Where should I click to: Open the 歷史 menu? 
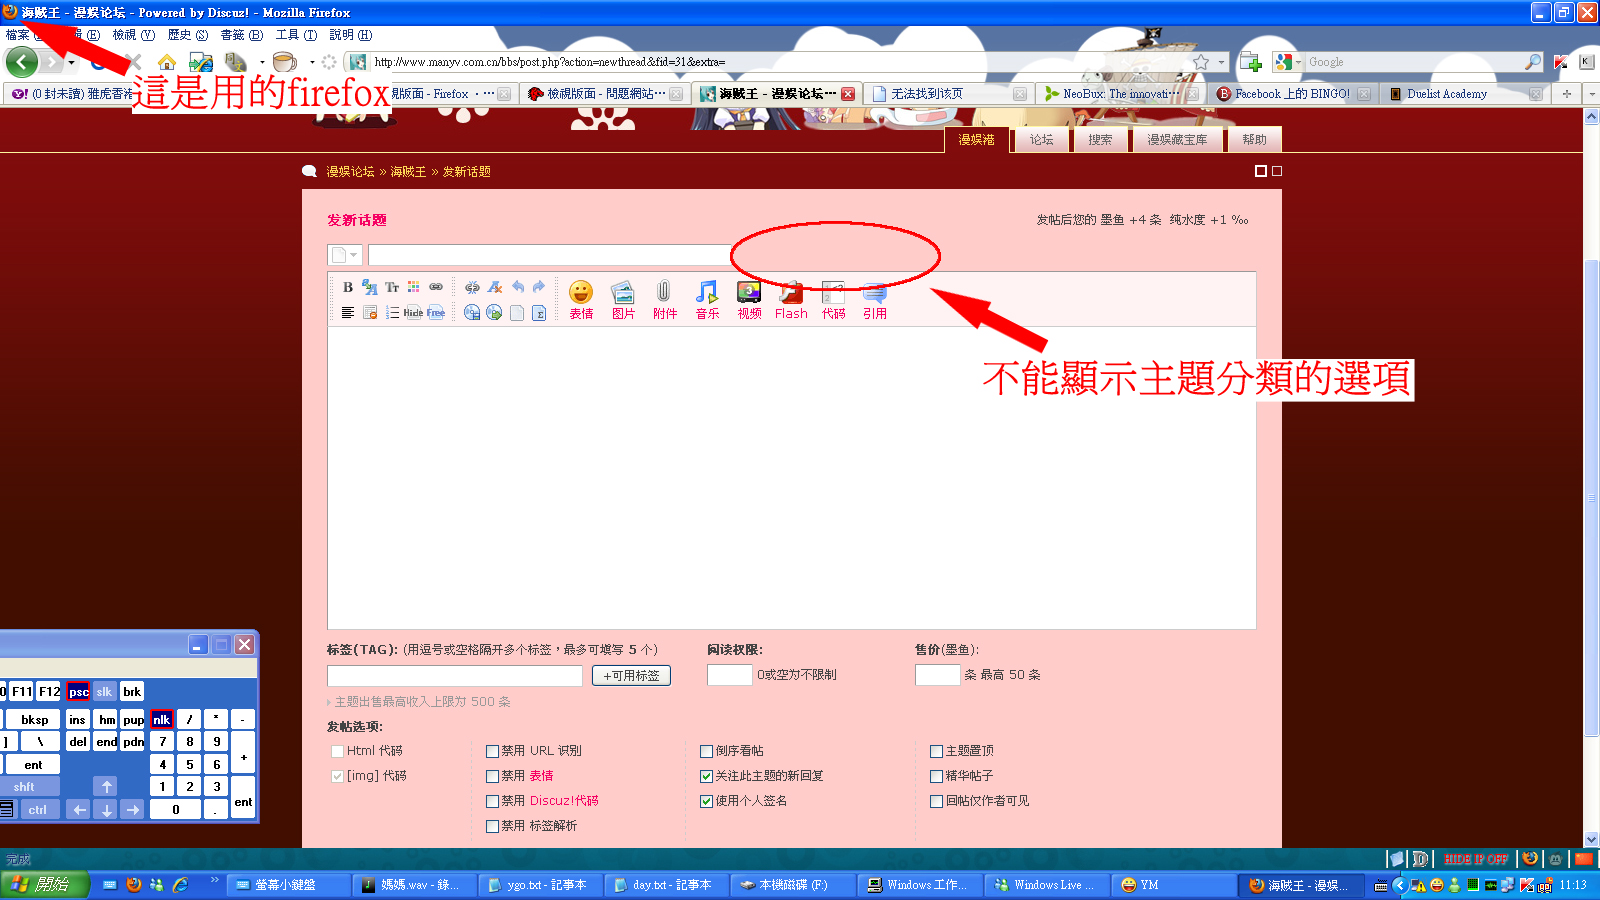188,35
